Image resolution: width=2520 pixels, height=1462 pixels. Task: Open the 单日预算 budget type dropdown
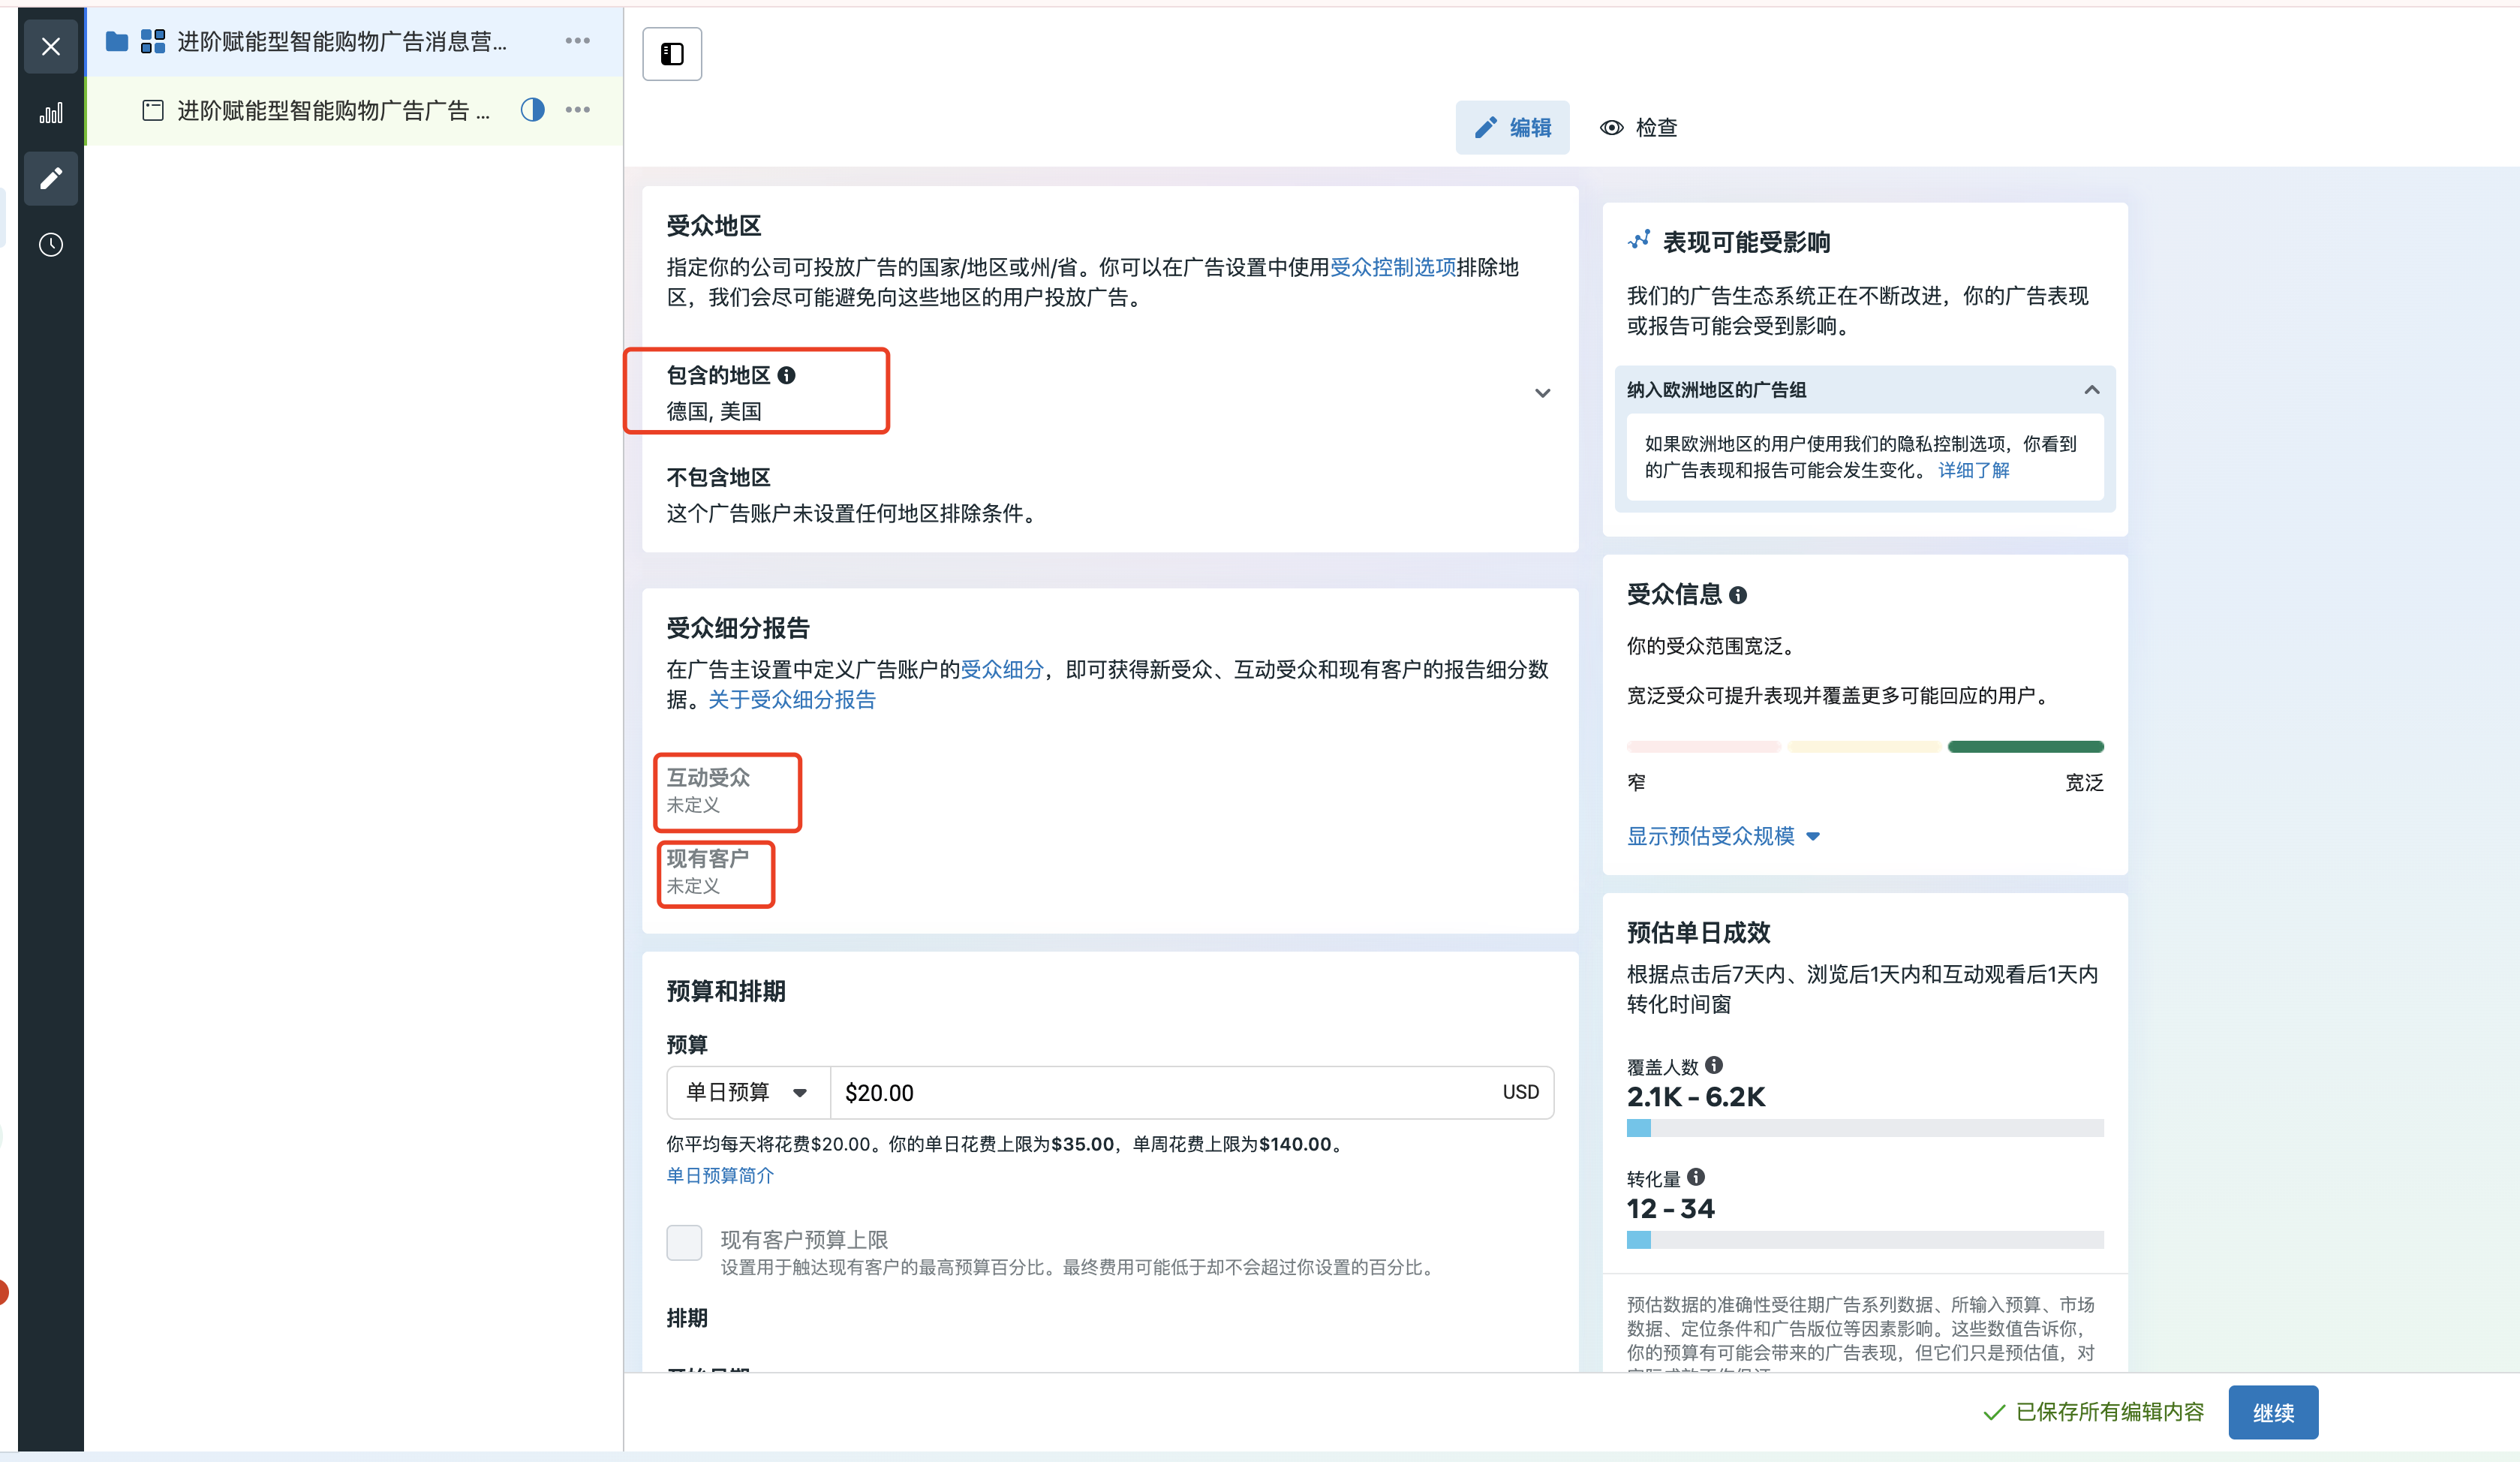coord(746,1092)
